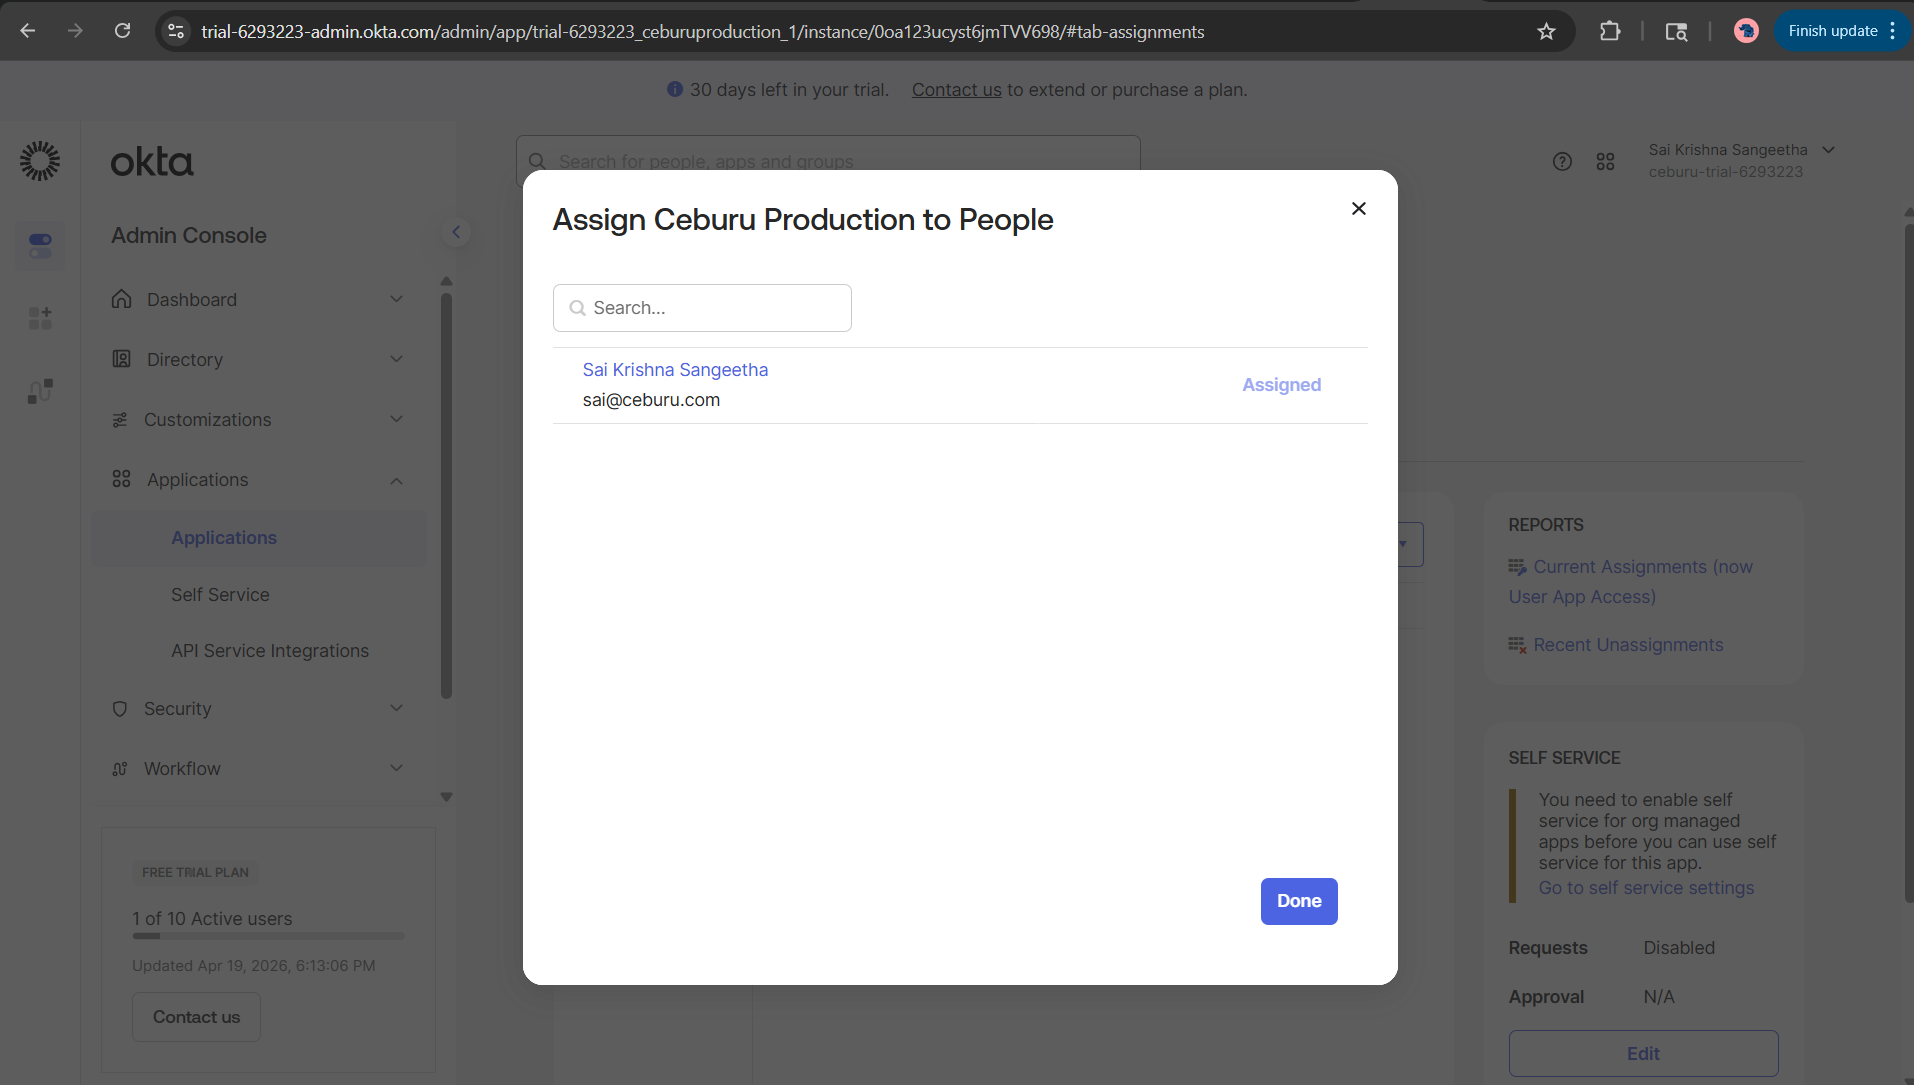This screenshot has width=1914, height=1085.
Task: Click the Directory icon in sidebar
Action: point(121,359)
